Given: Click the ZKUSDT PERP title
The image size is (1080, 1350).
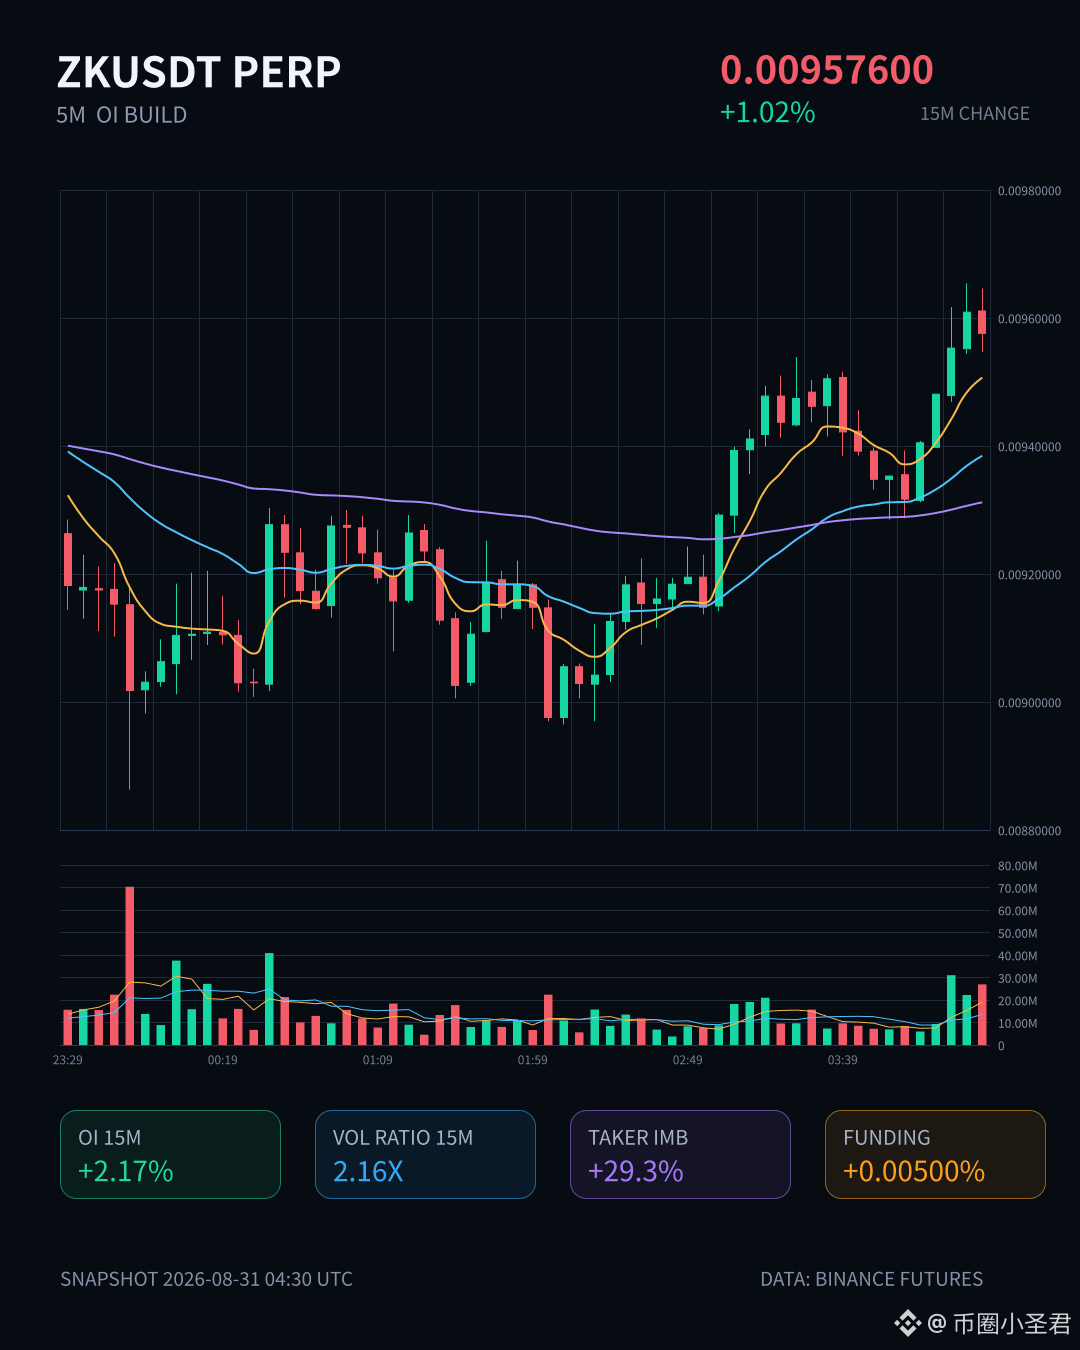Looking at the screenshot, I should tap(199, 72).
